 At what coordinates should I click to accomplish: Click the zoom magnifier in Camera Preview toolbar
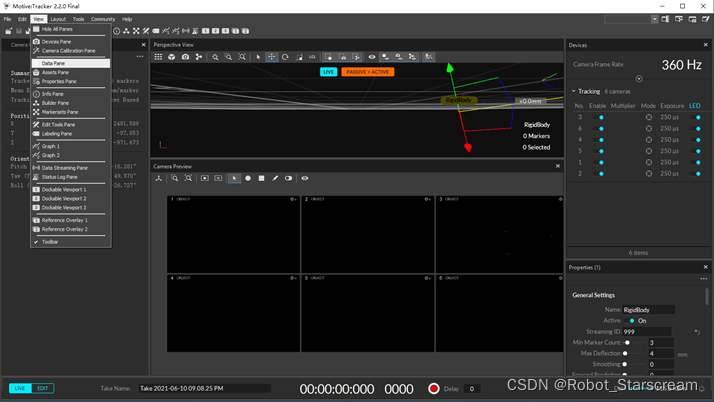pos(175,178)
